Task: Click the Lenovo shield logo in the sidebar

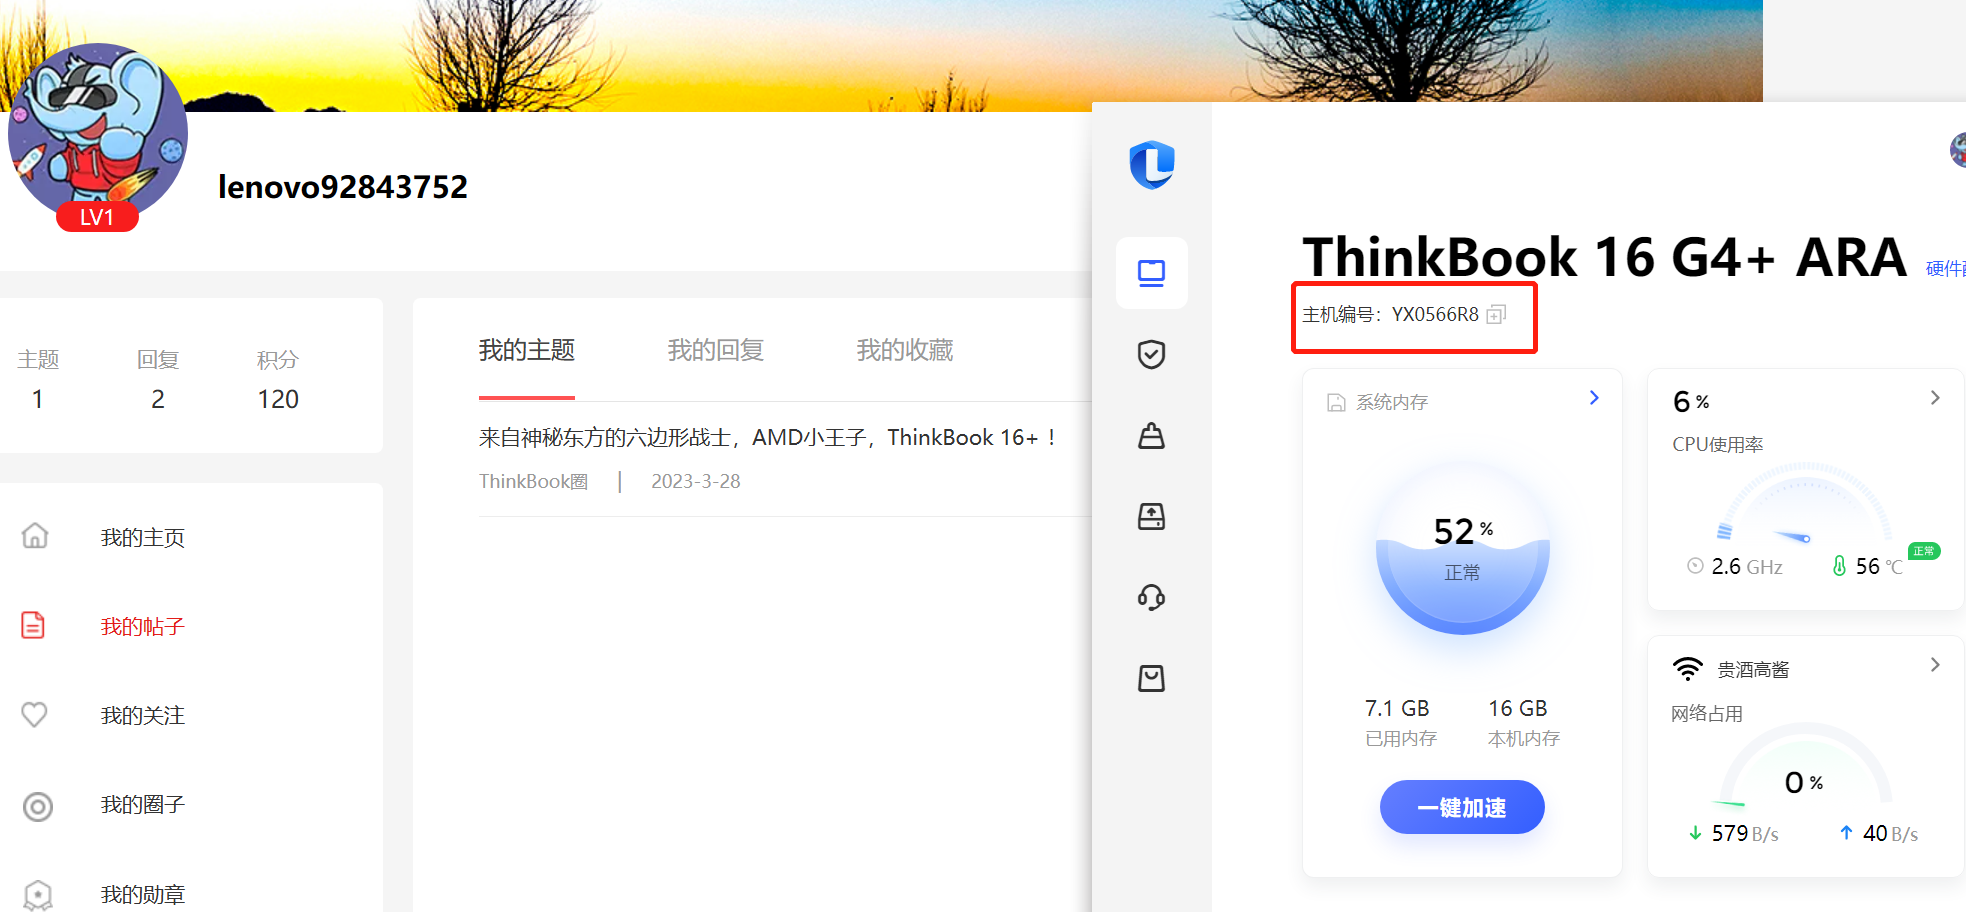Action: (x=1152, y=164)
